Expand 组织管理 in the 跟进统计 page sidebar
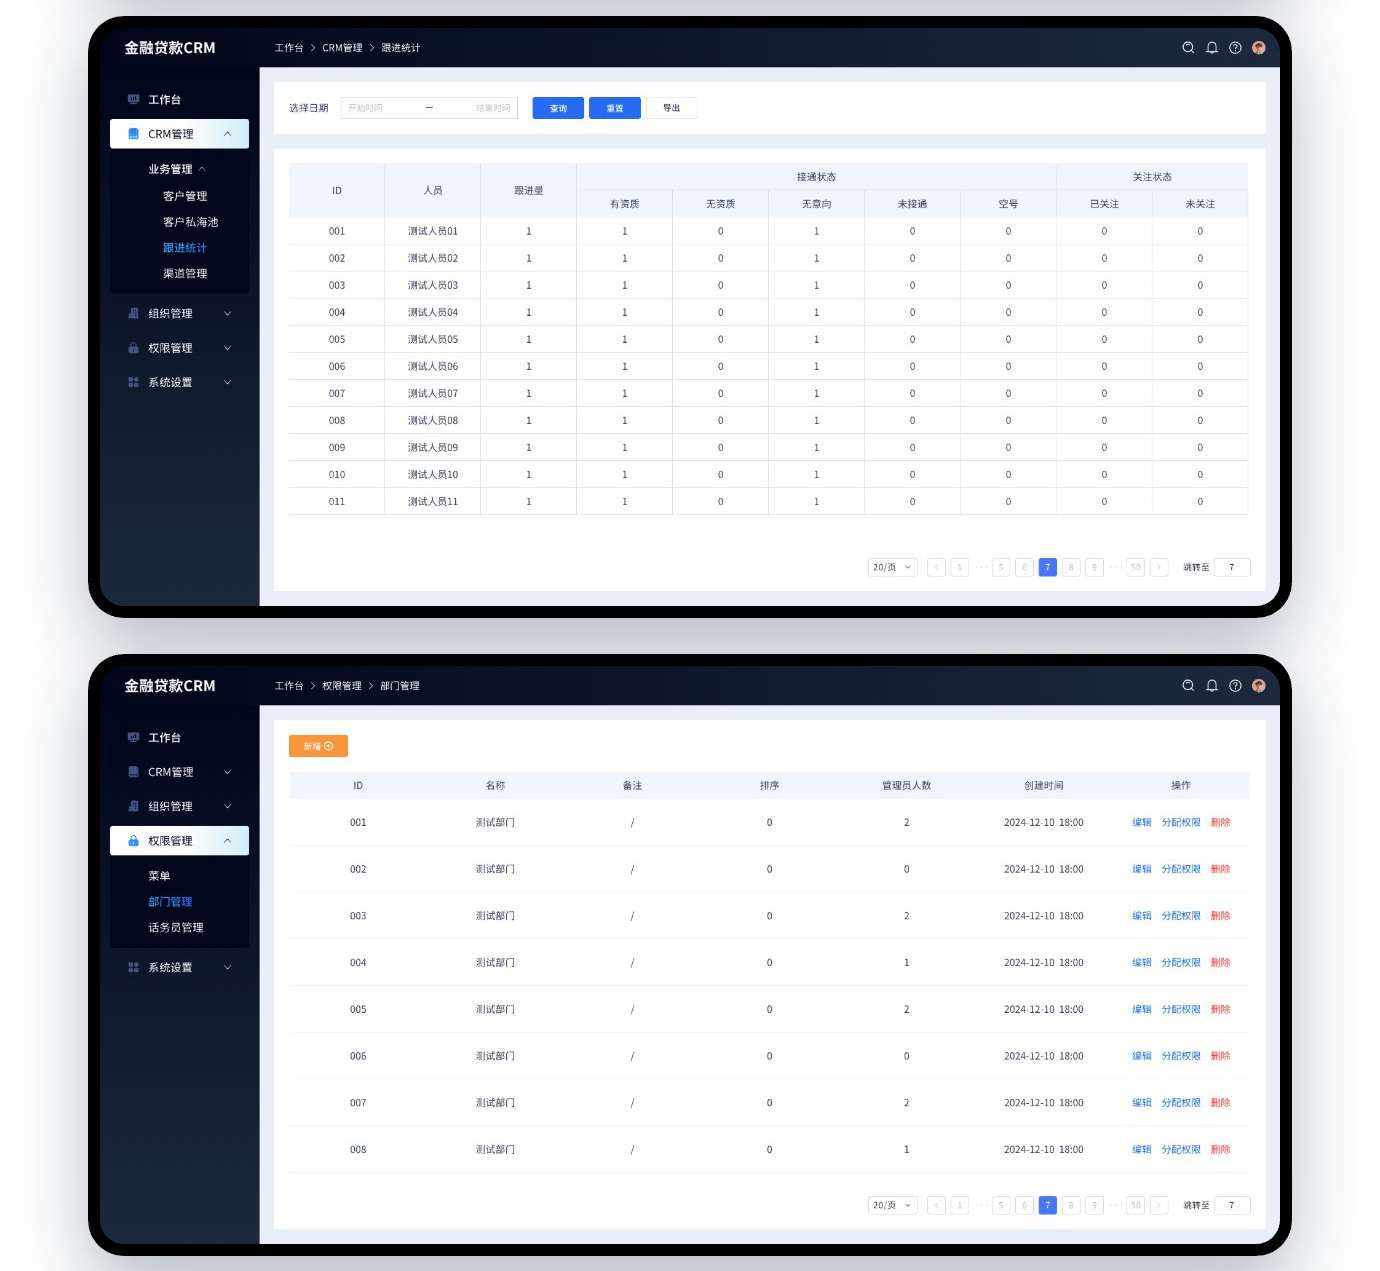1380x1271 pixels. point(227,314)
